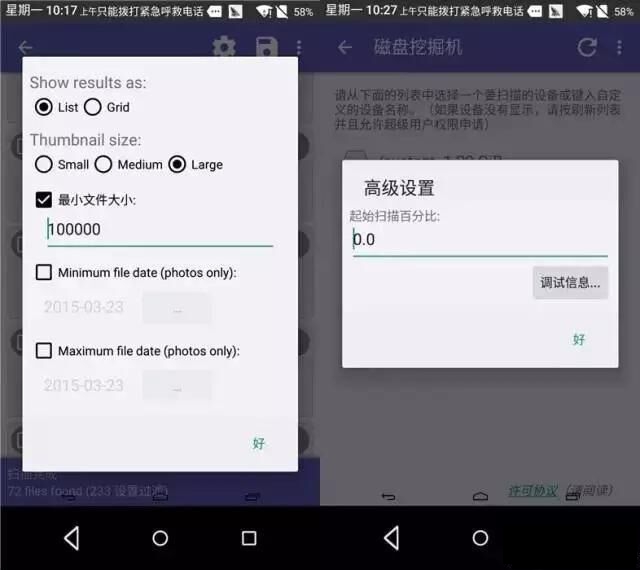Tap Wi-Fi status icon on left phone
Screen dimensions: 640x570
point(264,11)
